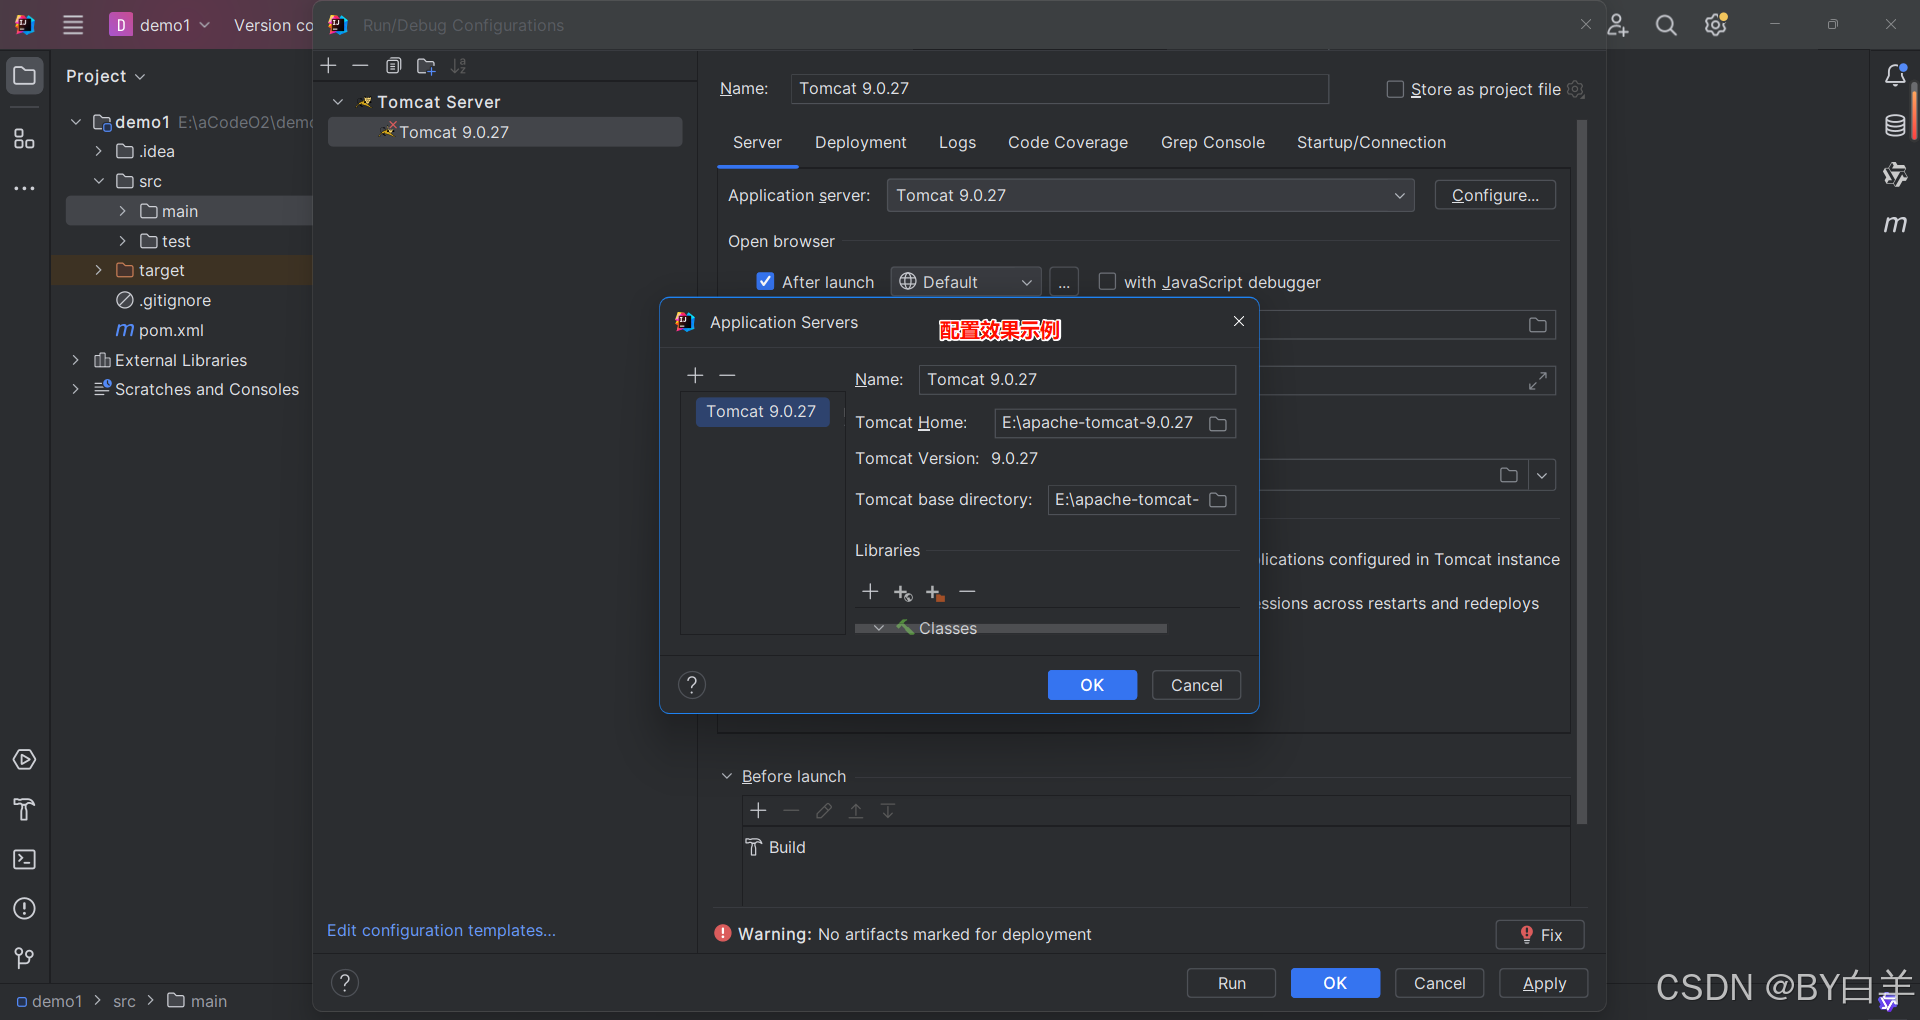1920x1020 pixels.
Task: Remove selected run configuration with minus icon
Action: pos(360,66)
